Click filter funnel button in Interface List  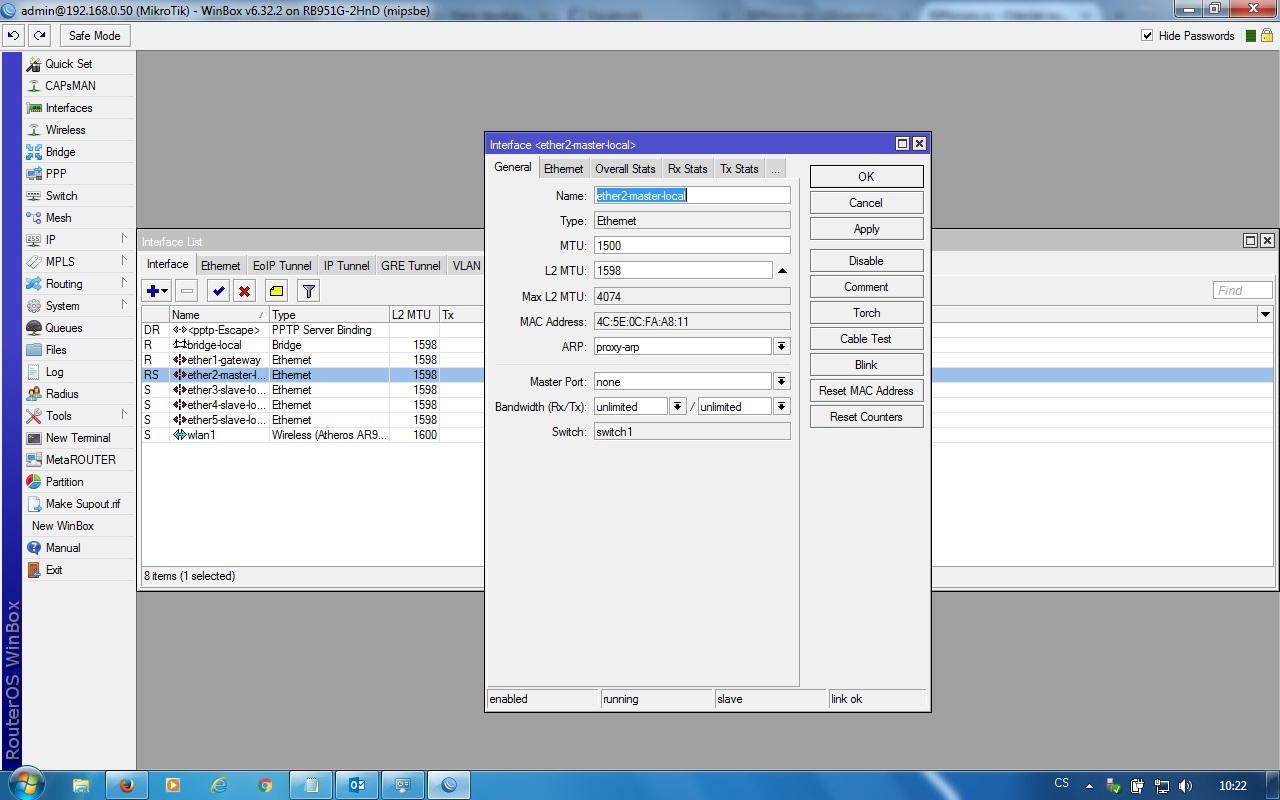tap(309, 291)
